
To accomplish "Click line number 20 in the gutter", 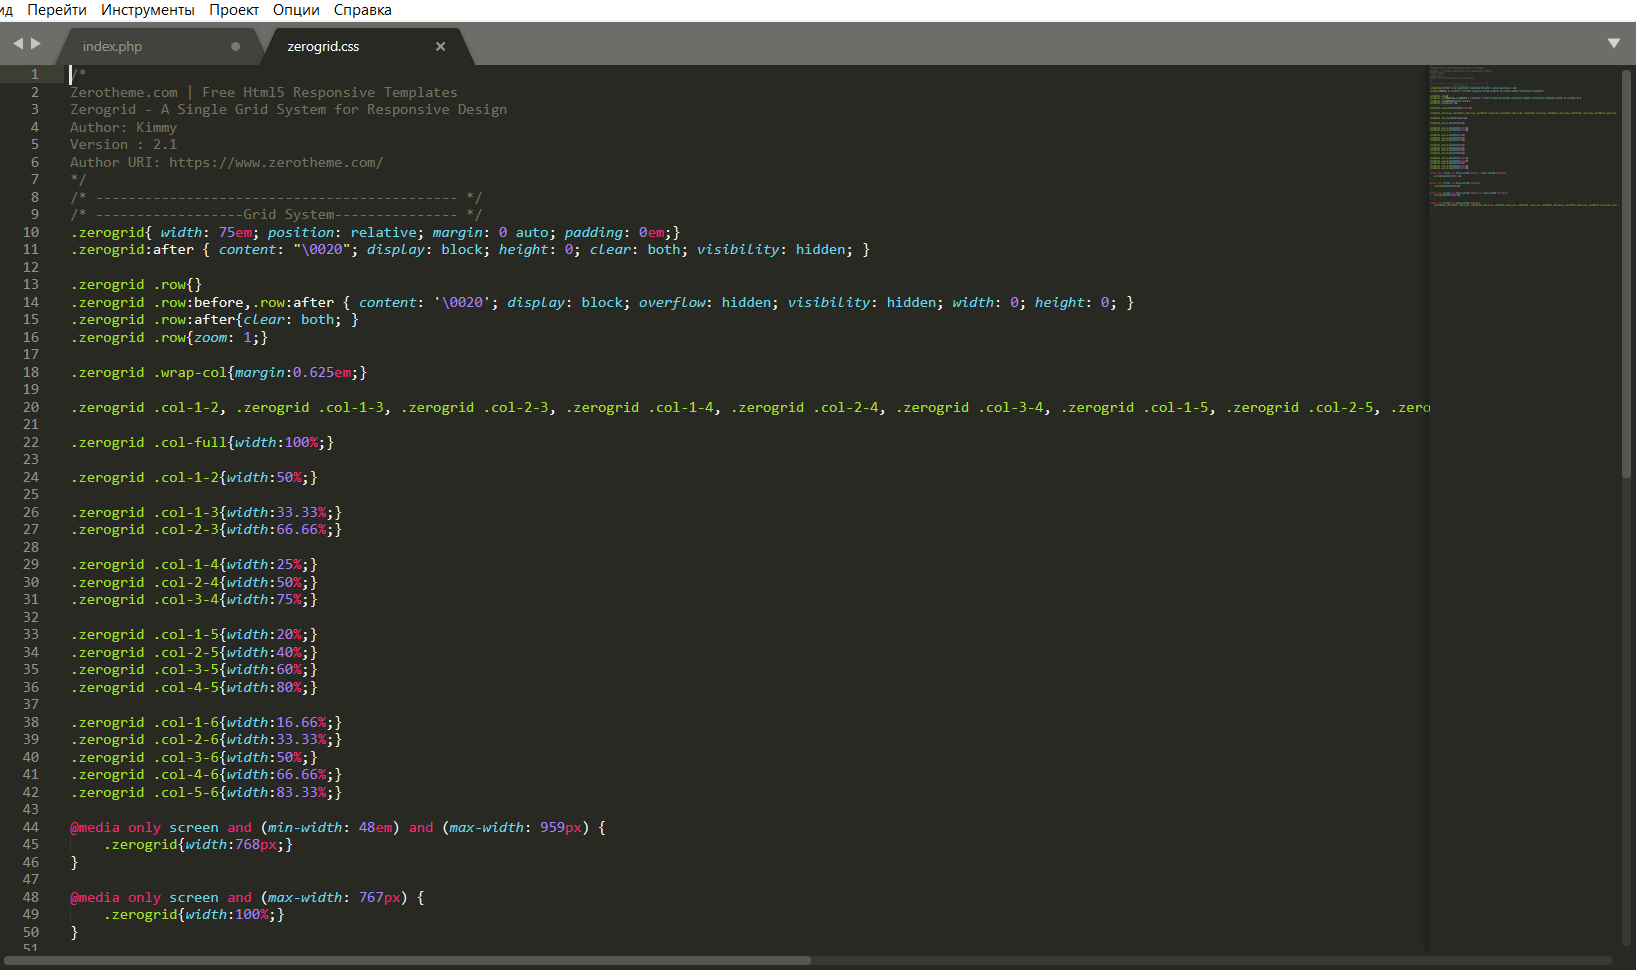I will (31, 407).
